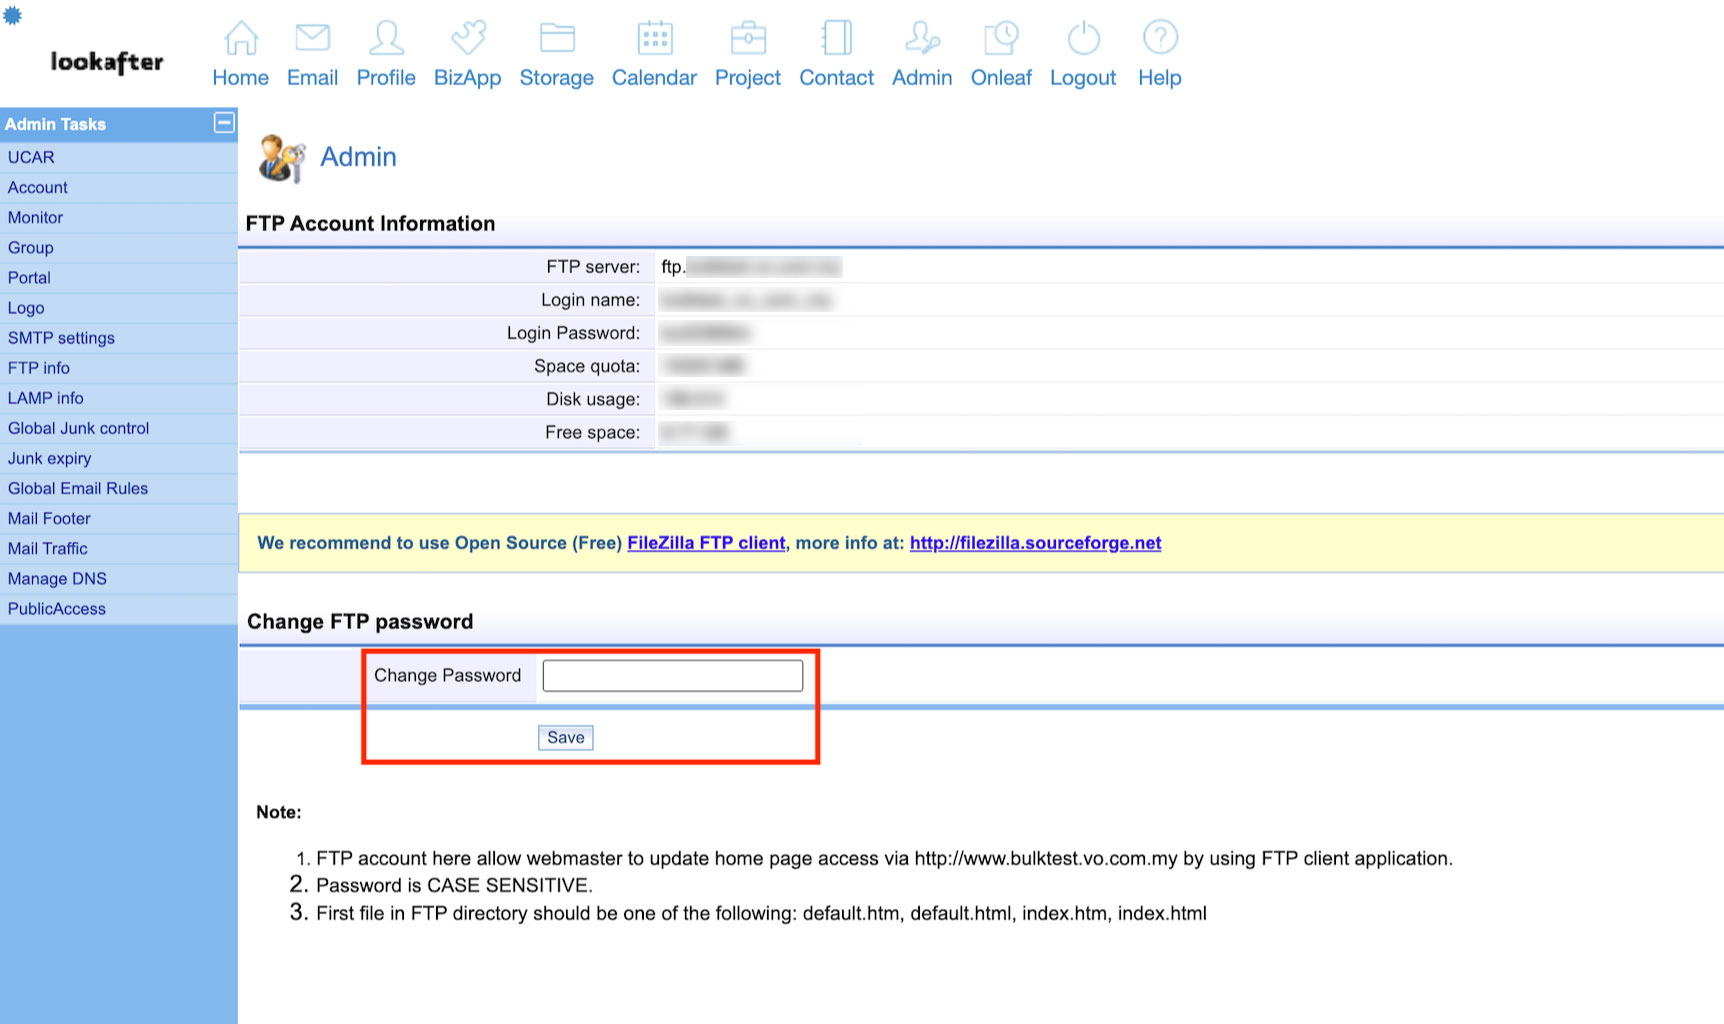Click the Home house icon
This screenshot has height=1024, width=1724.
pos(241,38)
